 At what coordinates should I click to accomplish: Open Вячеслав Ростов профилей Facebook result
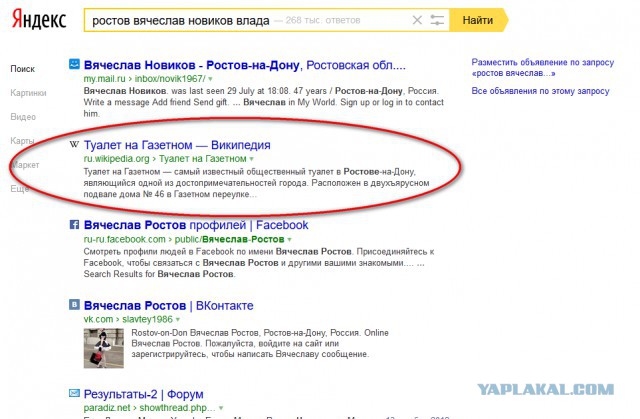(x=196, y=225)
